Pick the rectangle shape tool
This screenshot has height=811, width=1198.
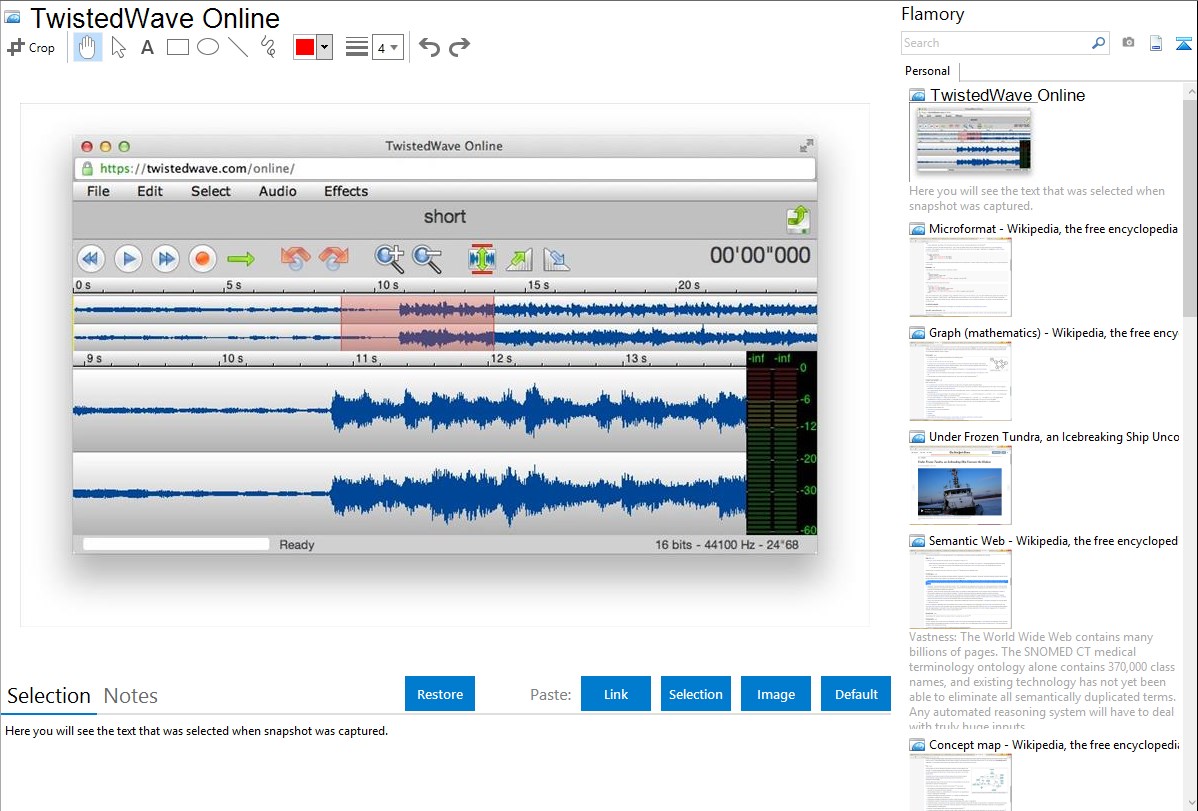tap(178, 47)
